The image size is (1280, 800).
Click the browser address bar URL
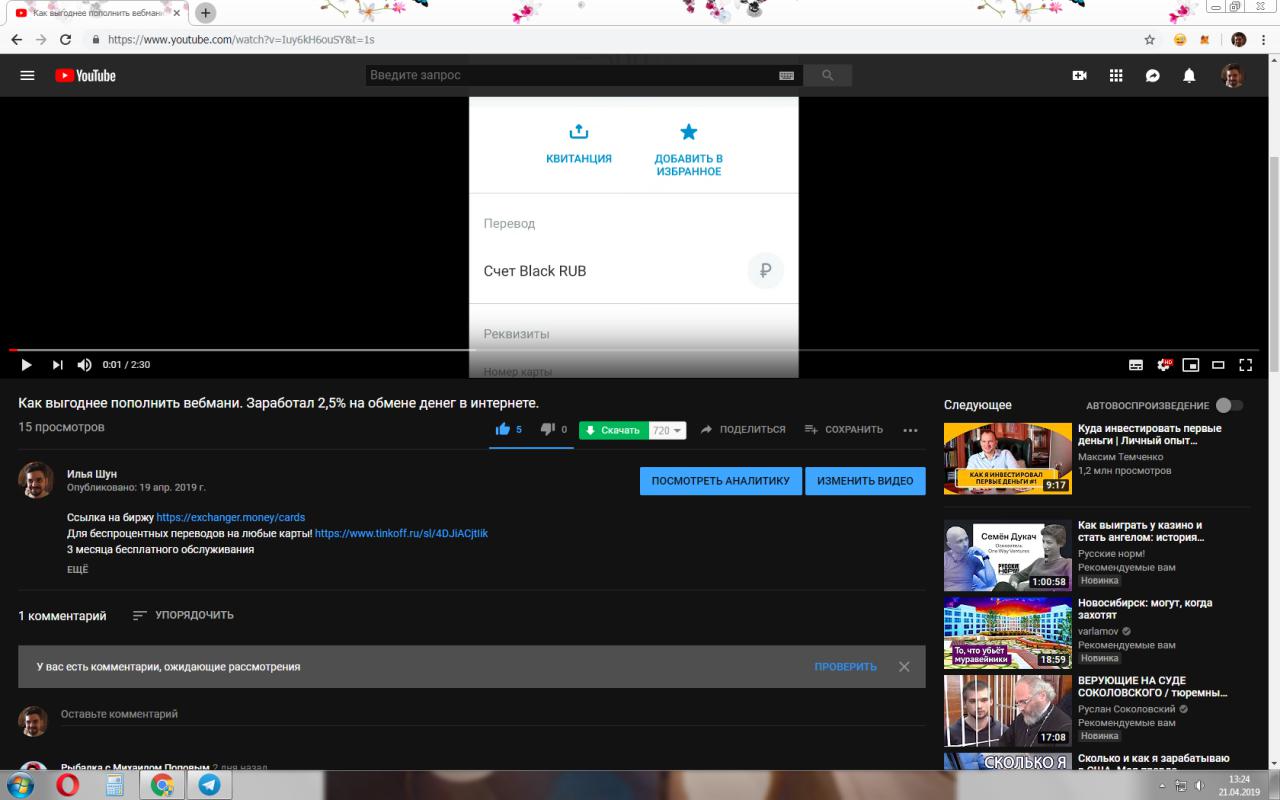coord(241,40)
